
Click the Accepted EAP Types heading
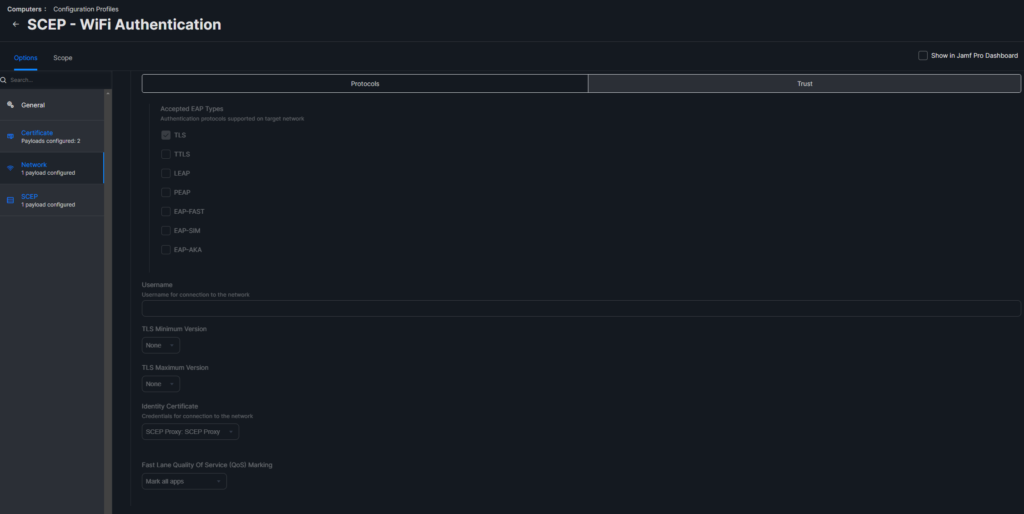192,109
